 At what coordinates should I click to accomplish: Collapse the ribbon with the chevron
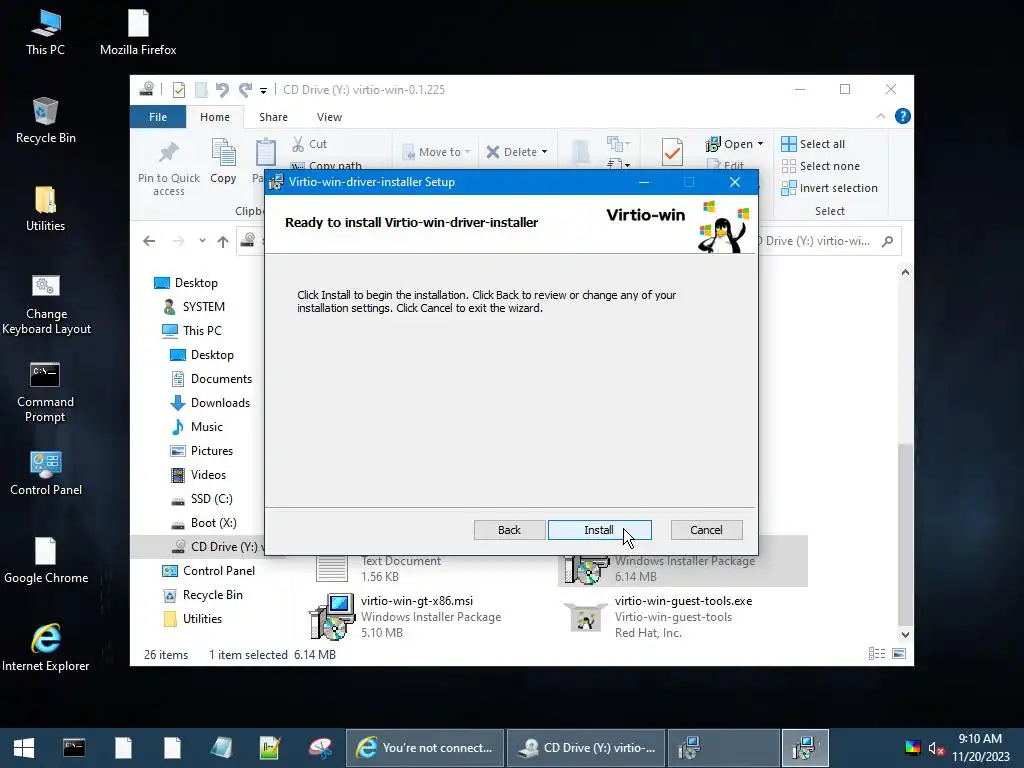[x=881, y=116]
